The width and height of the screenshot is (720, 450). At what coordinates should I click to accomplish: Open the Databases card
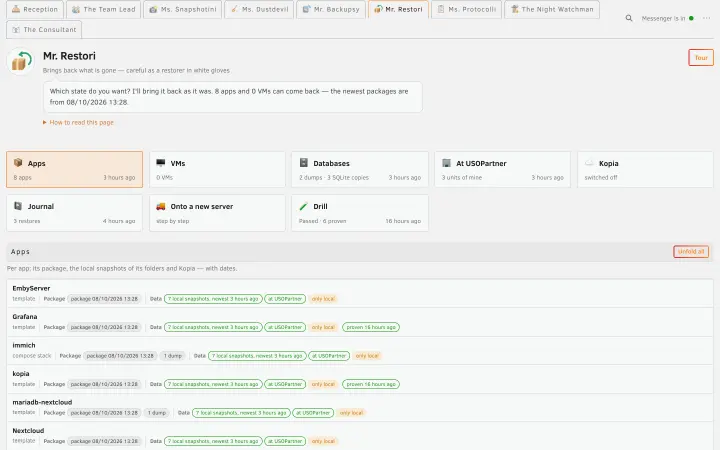[x=360, y=169]
